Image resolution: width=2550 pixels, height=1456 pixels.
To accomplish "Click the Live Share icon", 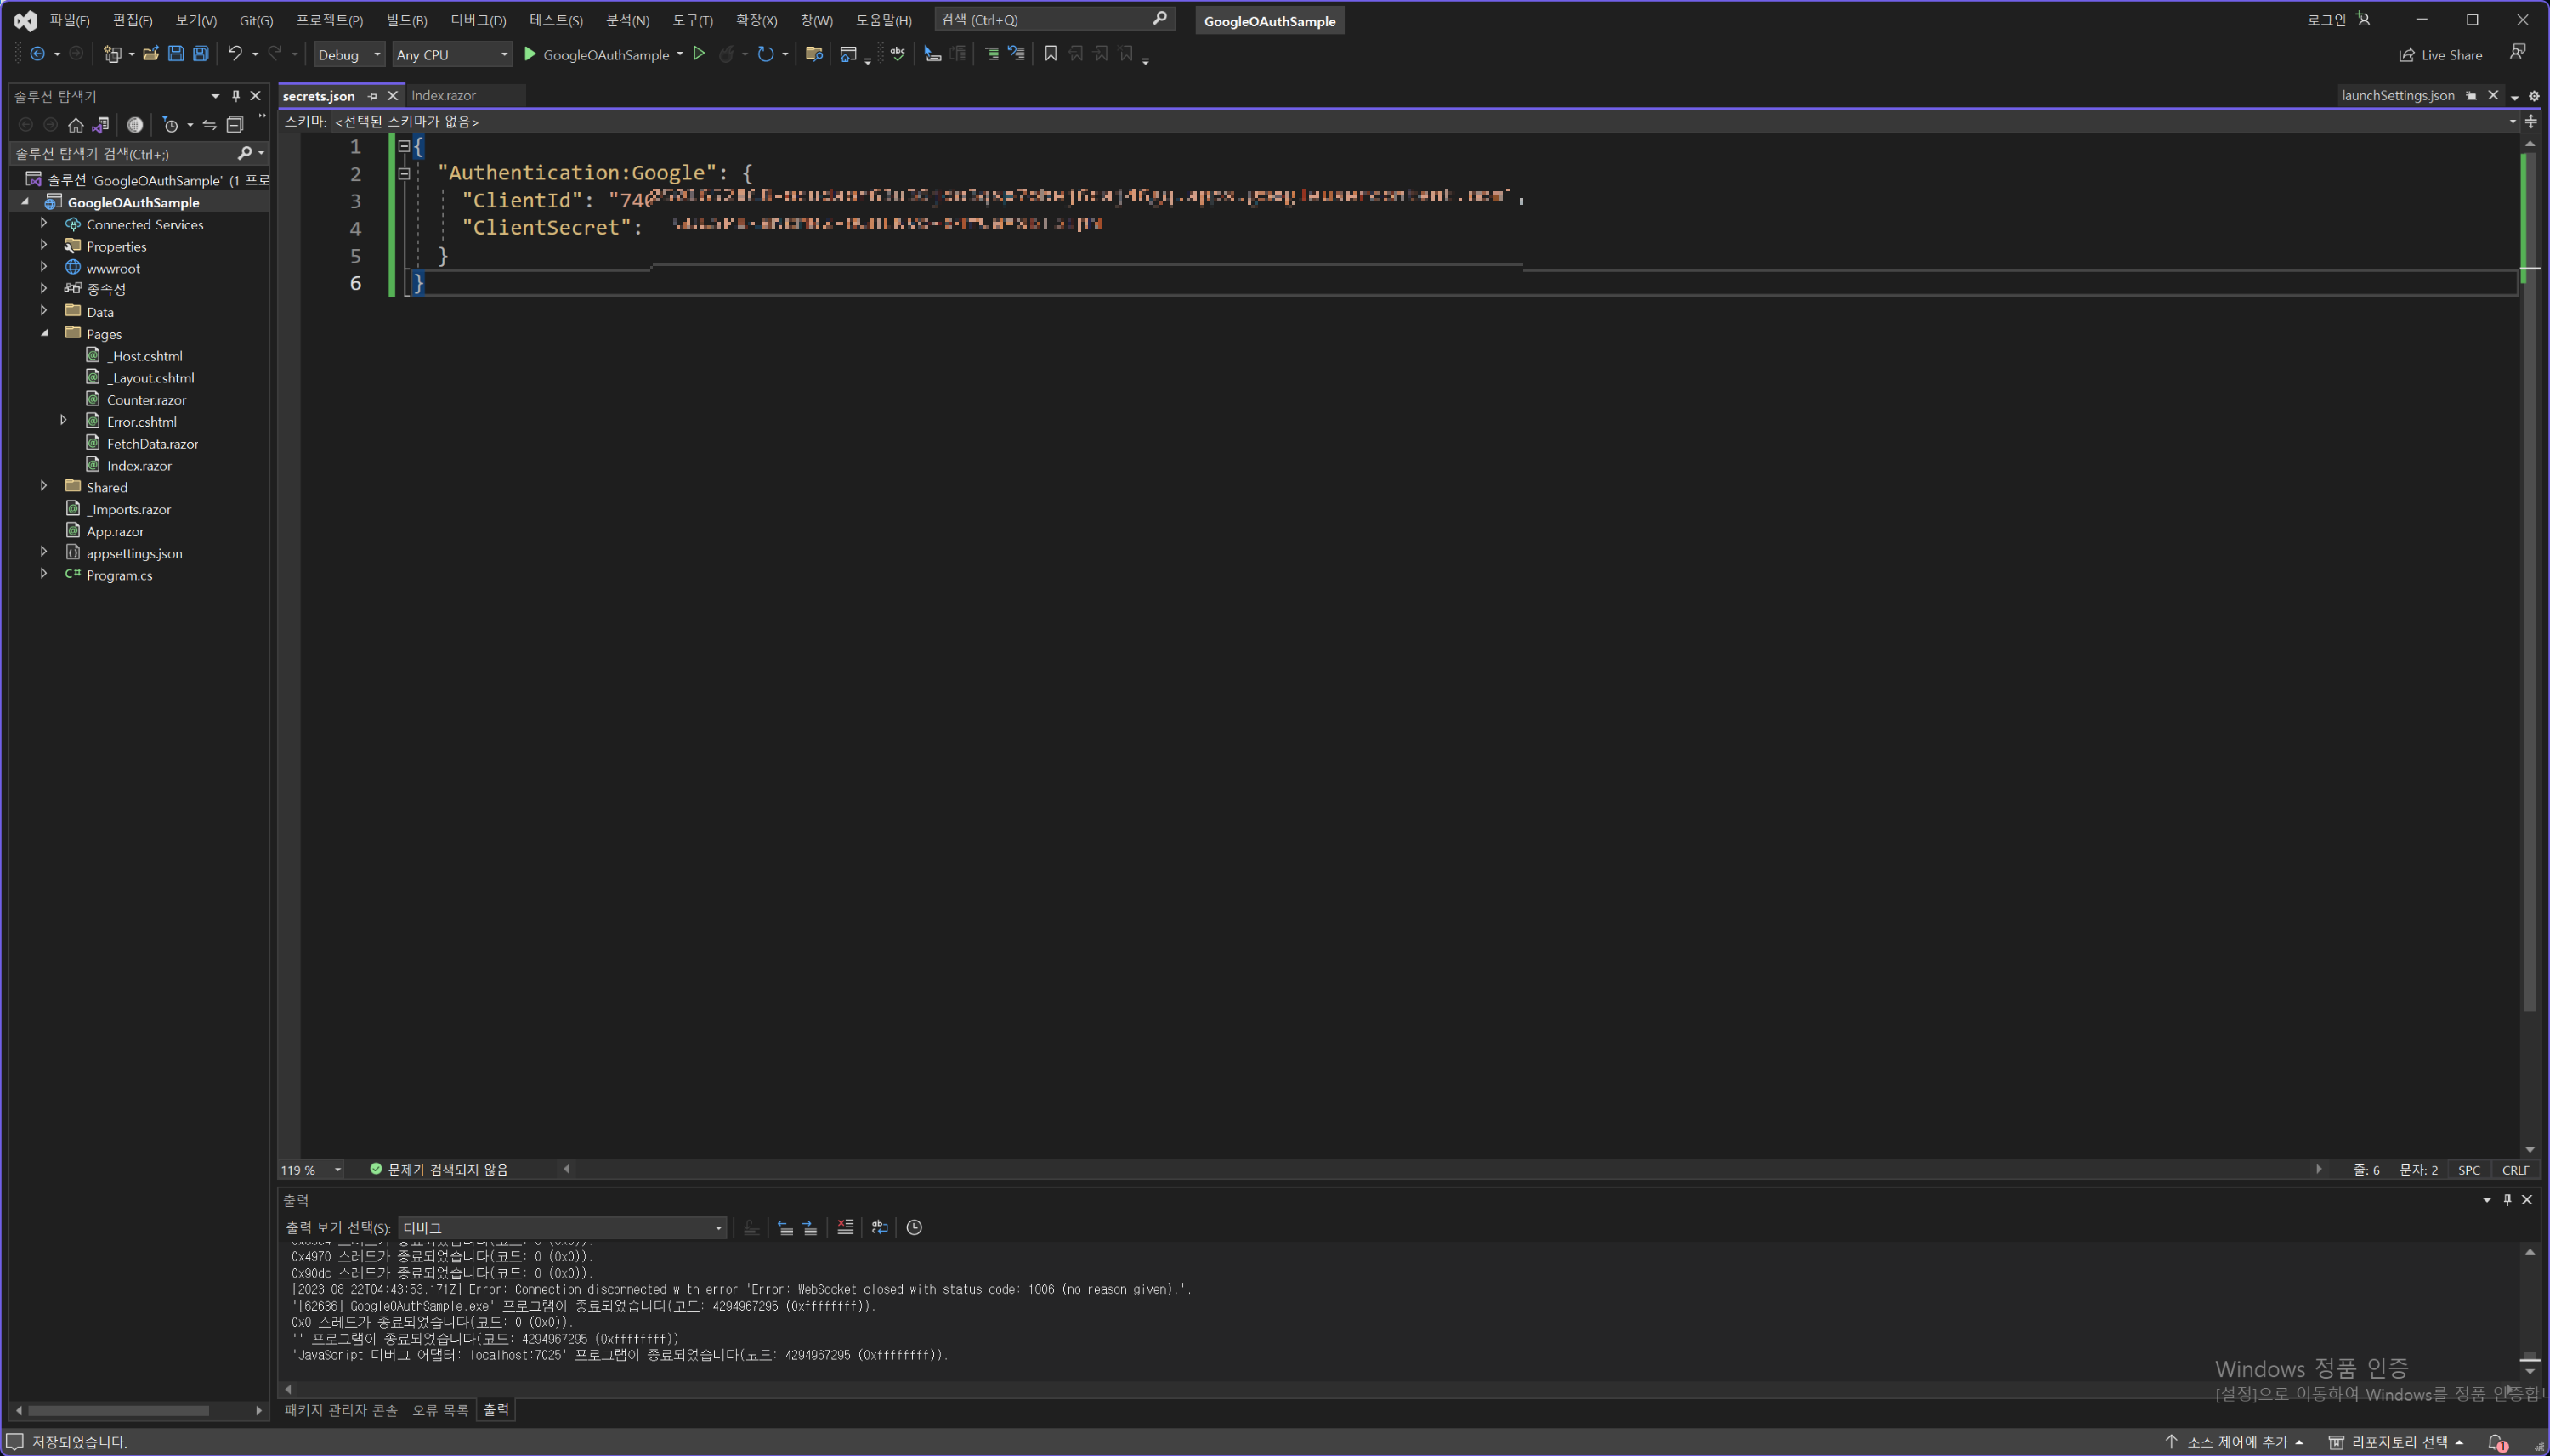I will coord(2406,55).
